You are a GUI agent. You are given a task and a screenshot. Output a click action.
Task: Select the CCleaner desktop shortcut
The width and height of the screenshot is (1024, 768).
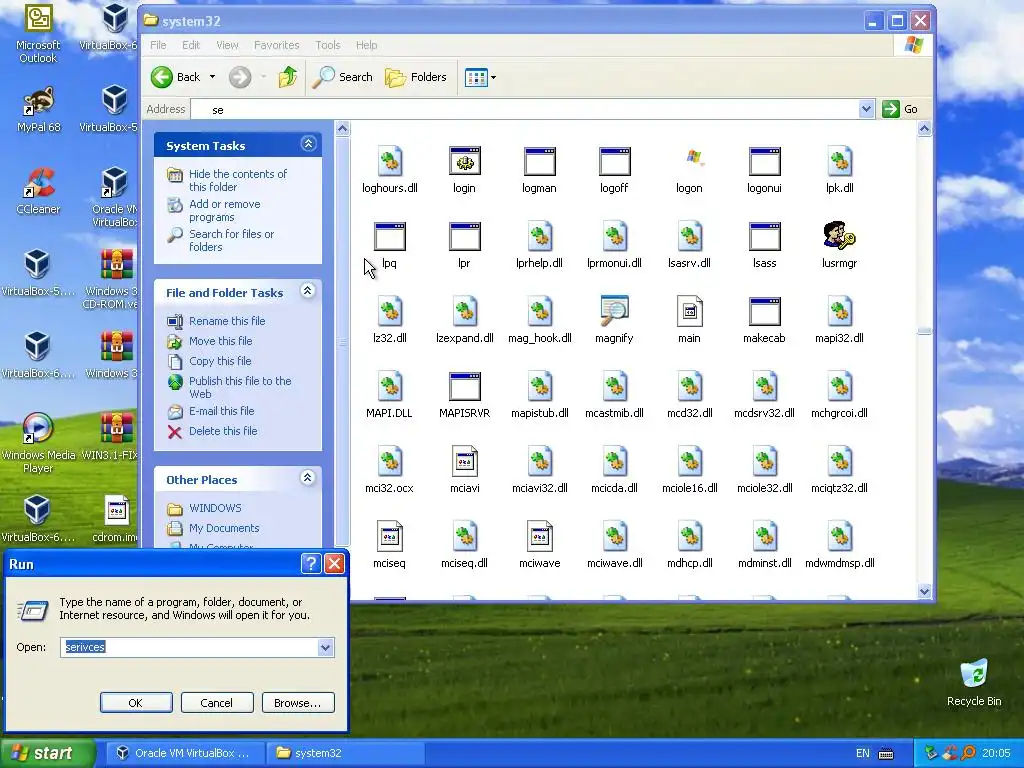38,191
